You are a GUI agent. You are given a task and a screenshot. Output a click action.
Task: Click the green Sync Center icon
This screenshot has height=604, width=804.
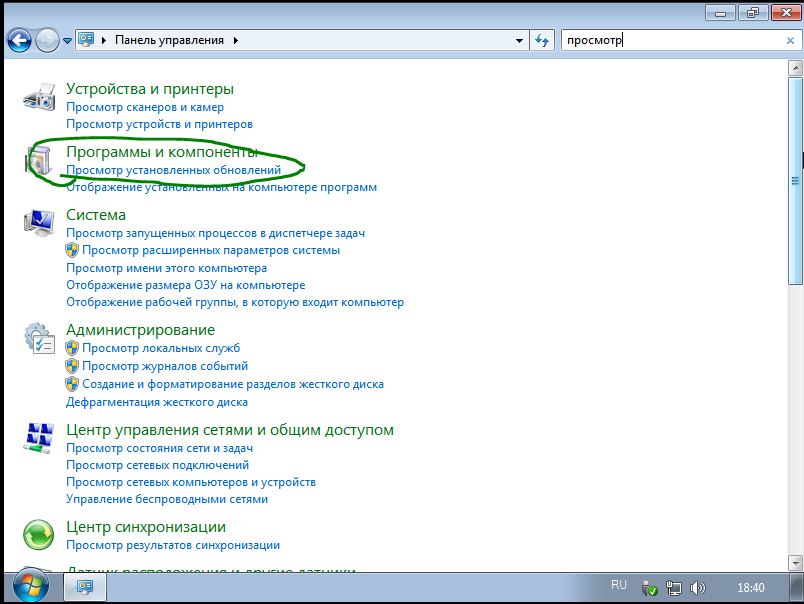39,535
